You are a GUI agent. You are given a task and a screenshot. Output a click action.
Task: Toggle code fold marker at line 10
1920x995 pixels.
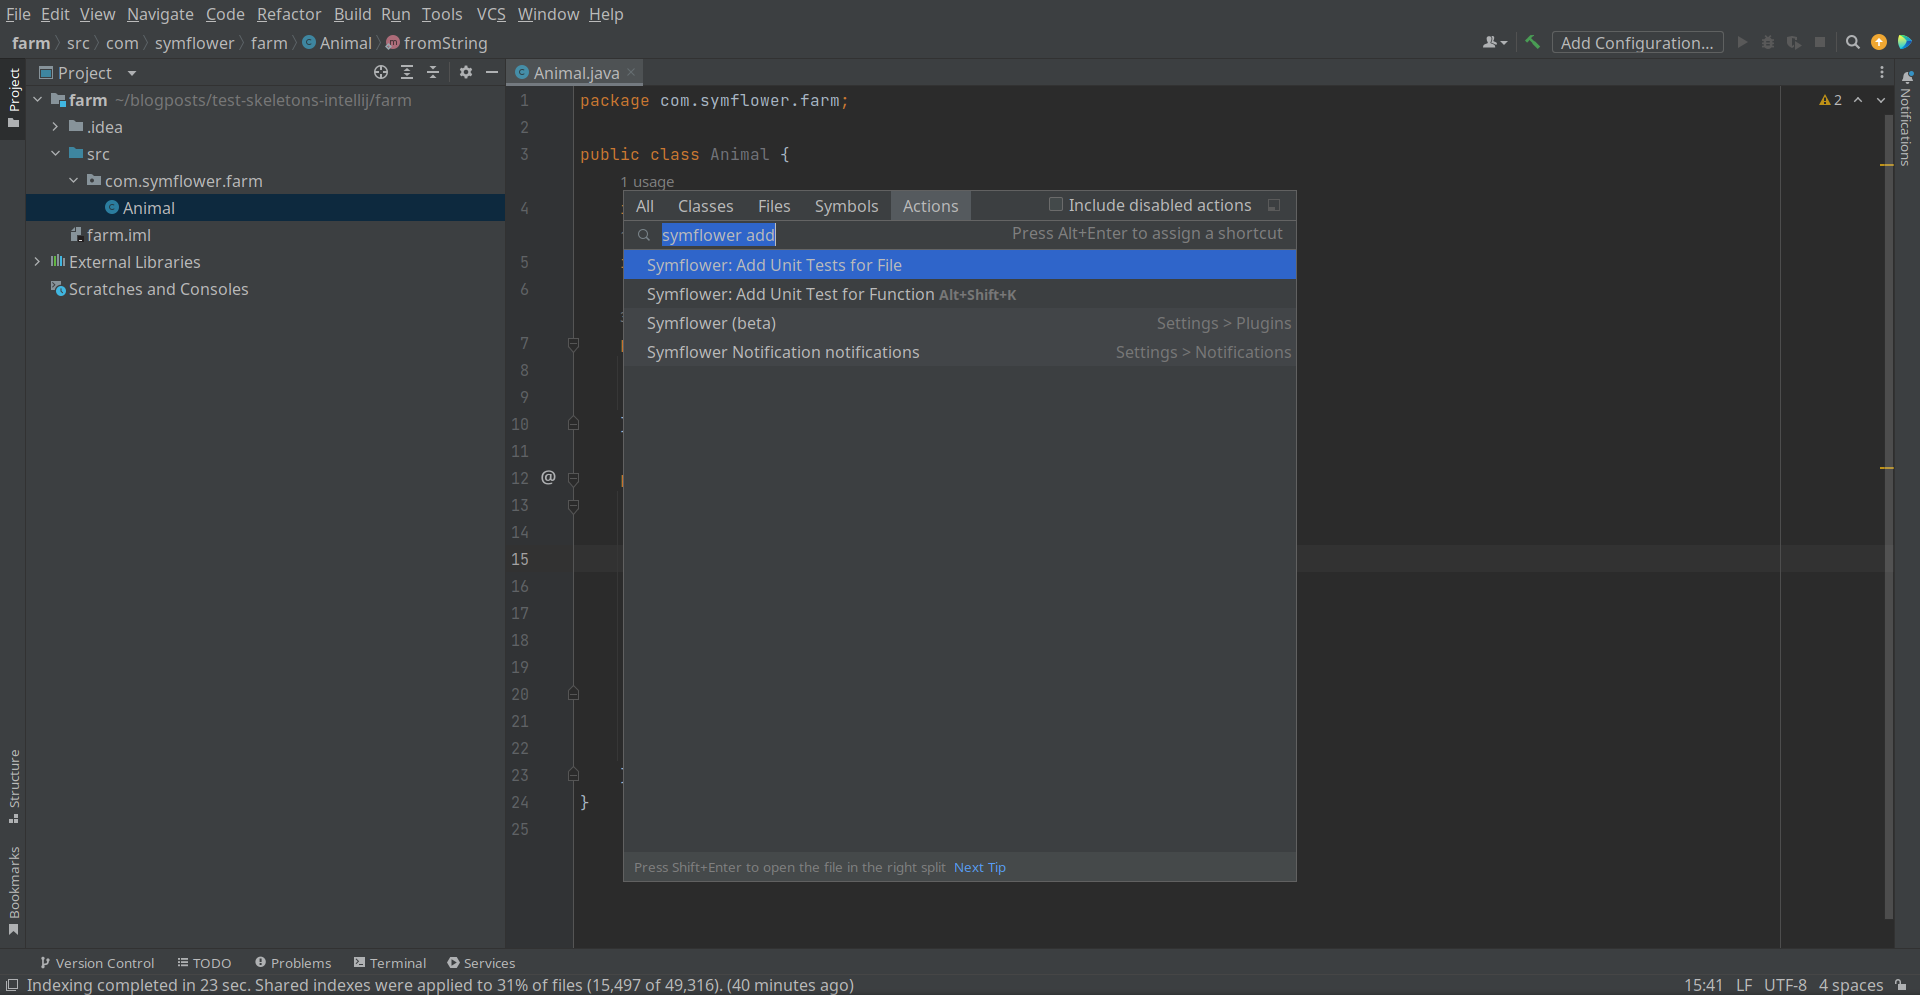coord(573,424)
